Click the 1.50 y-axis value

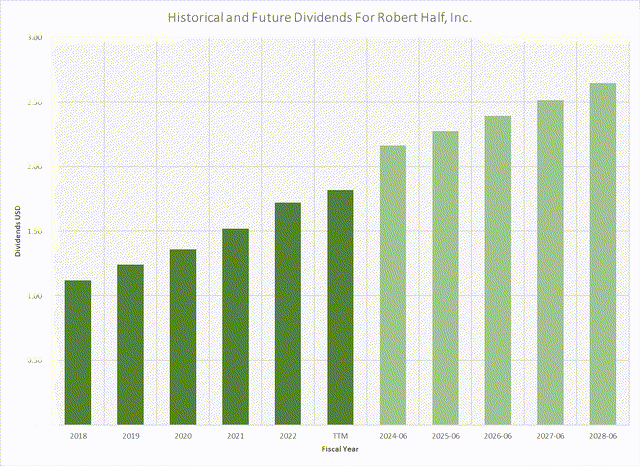[x=35, y=231]
